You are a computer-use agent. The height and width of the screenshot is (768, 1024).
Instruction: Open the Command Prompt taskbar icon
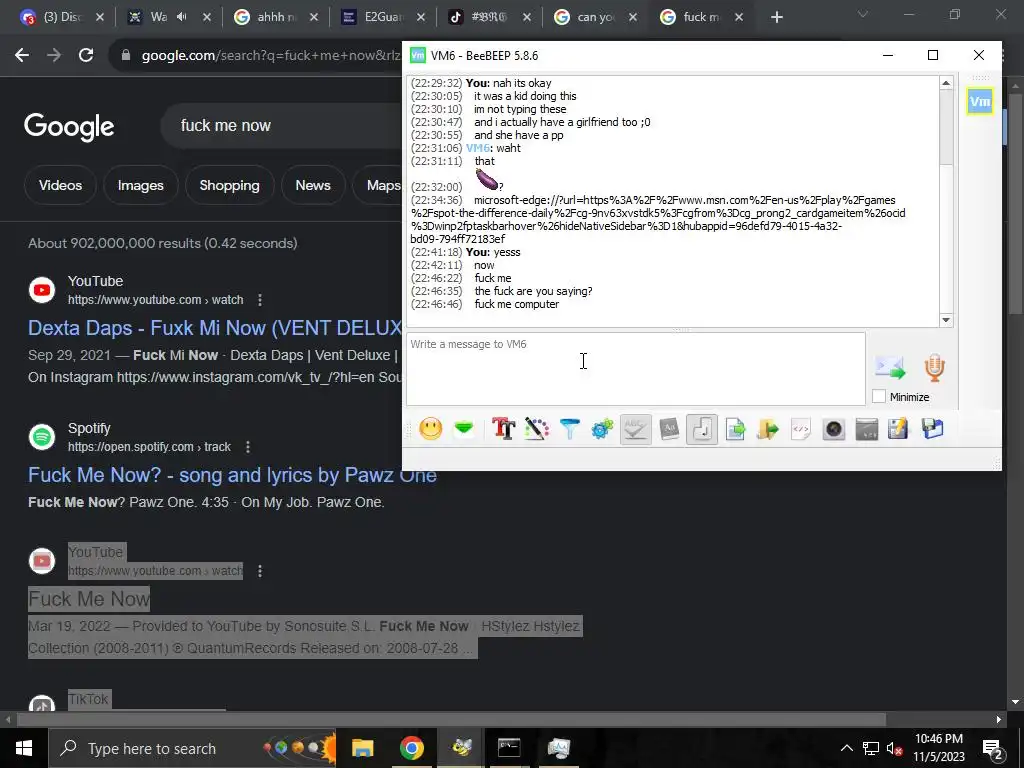[509, 748]
